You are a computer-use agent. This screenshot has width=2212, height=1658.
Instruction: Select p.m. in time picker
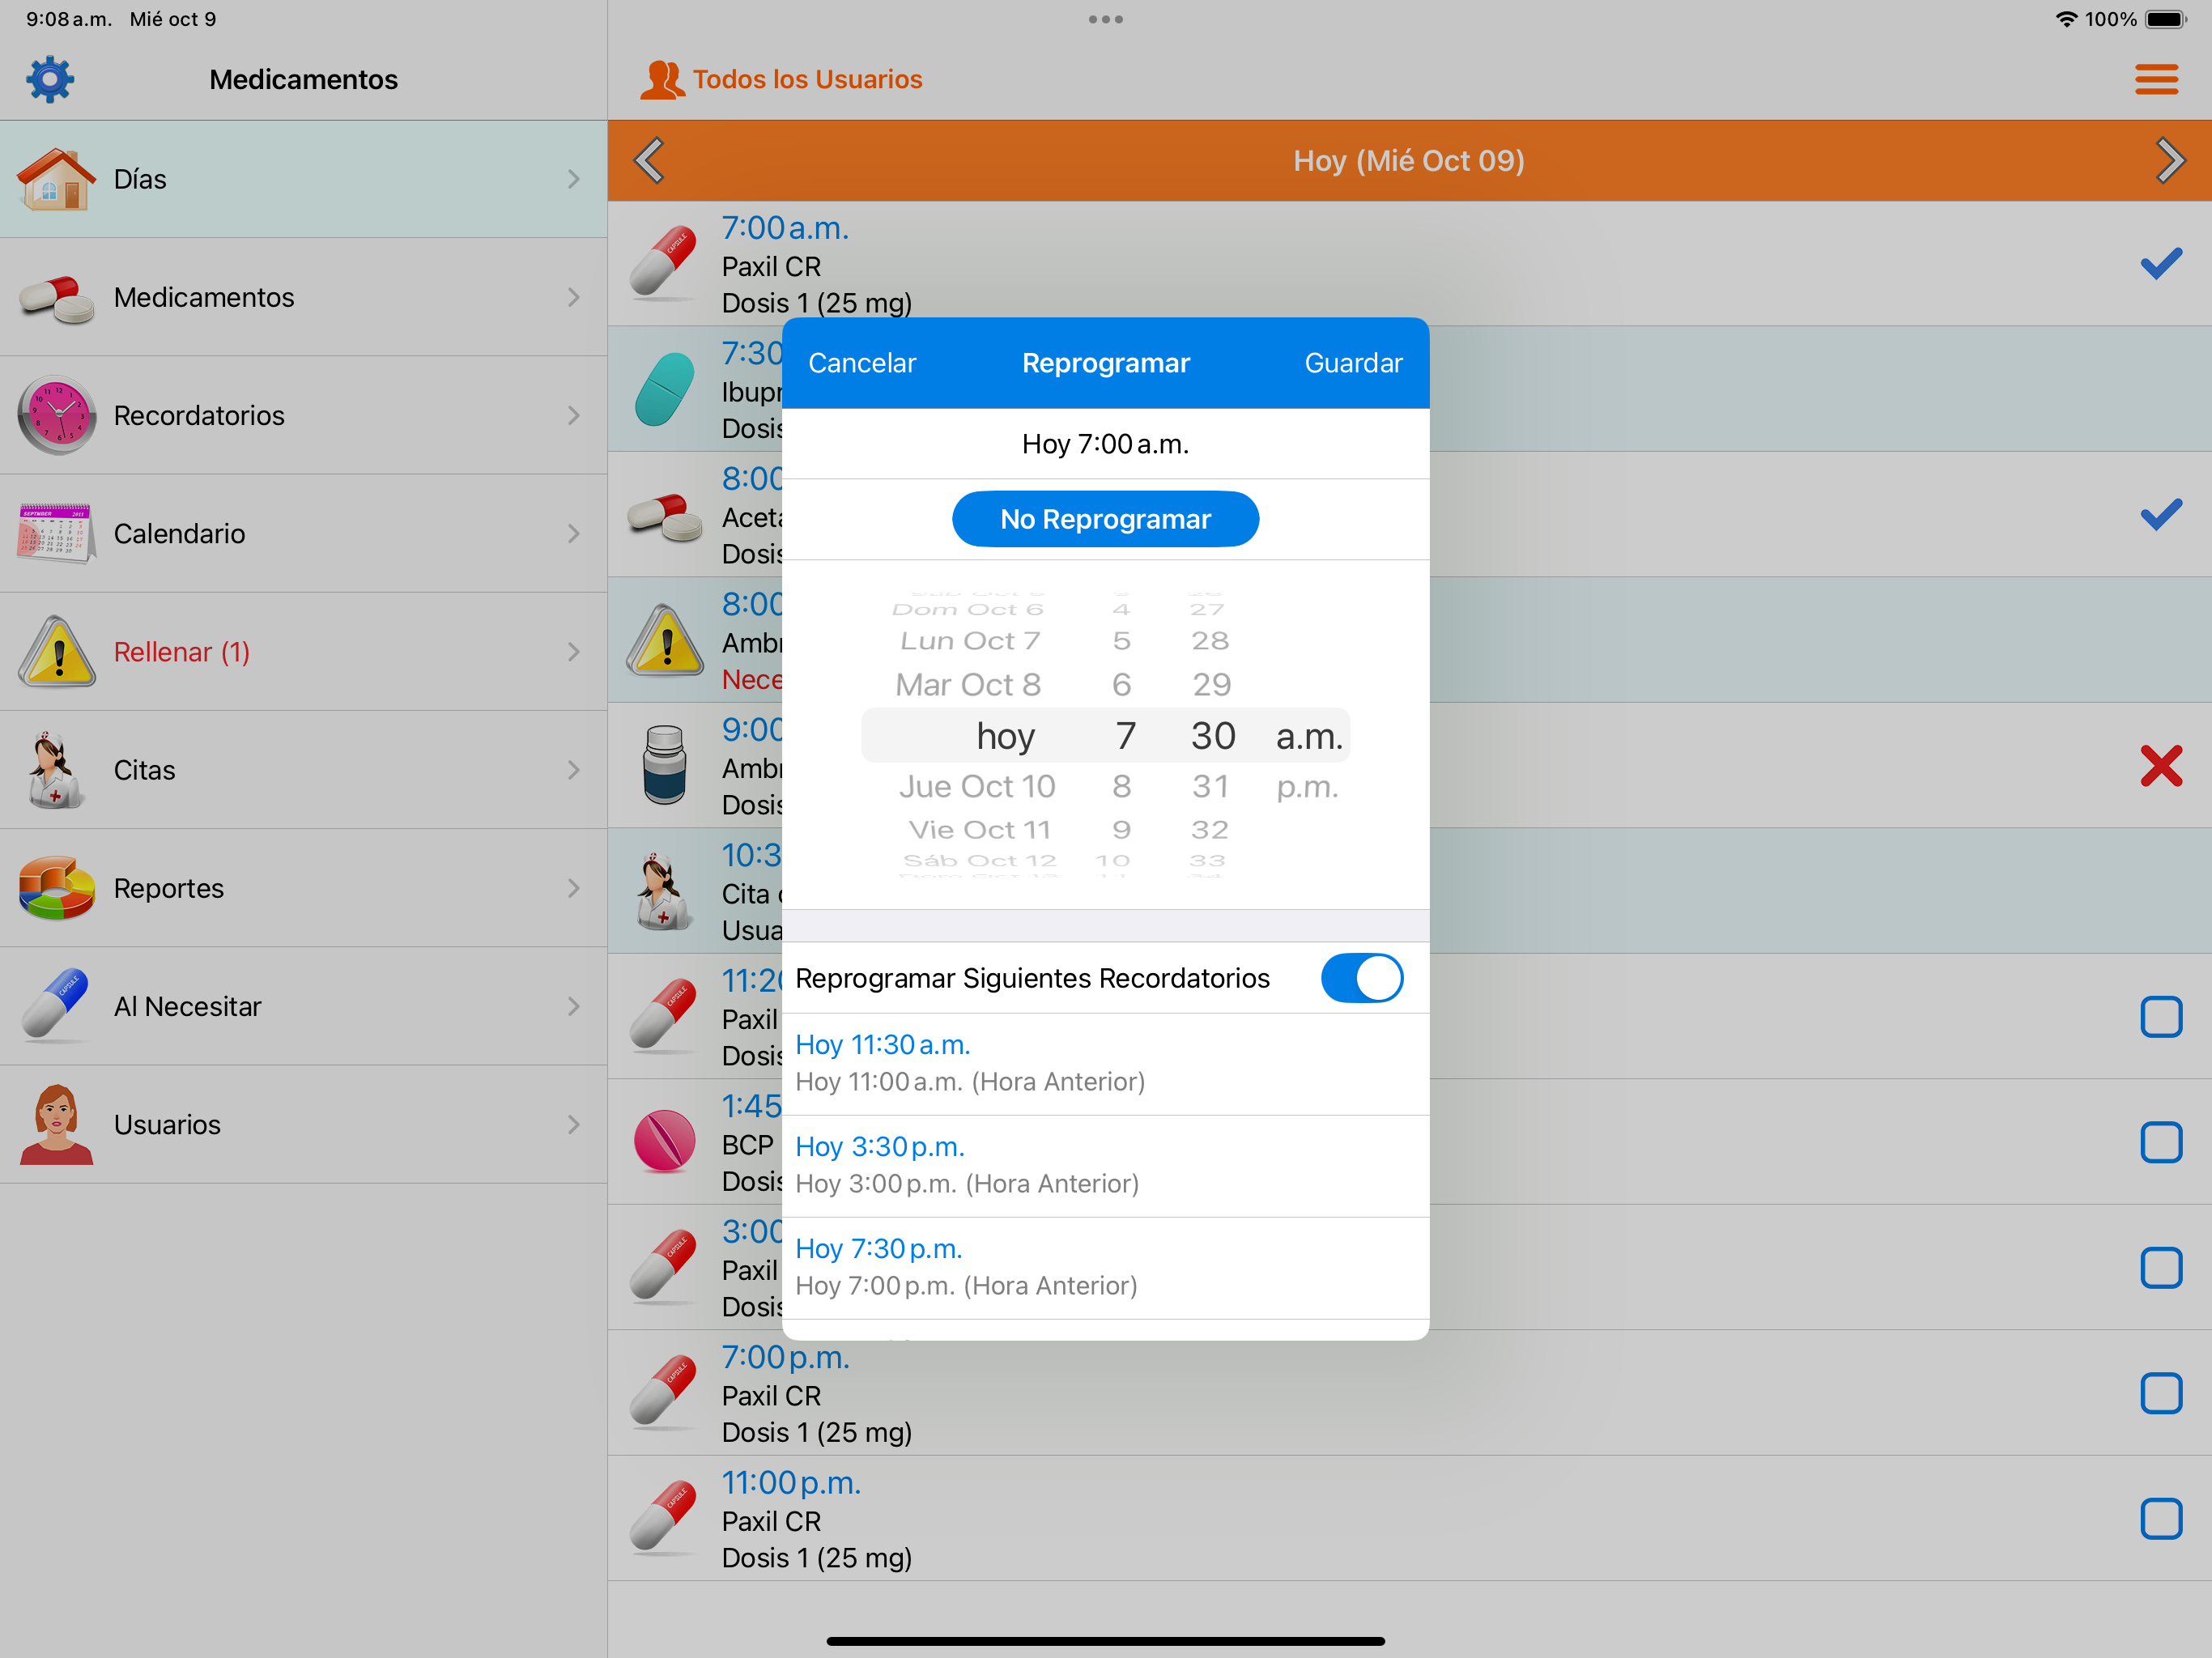pyautogui.click(x=1307, y=787)
